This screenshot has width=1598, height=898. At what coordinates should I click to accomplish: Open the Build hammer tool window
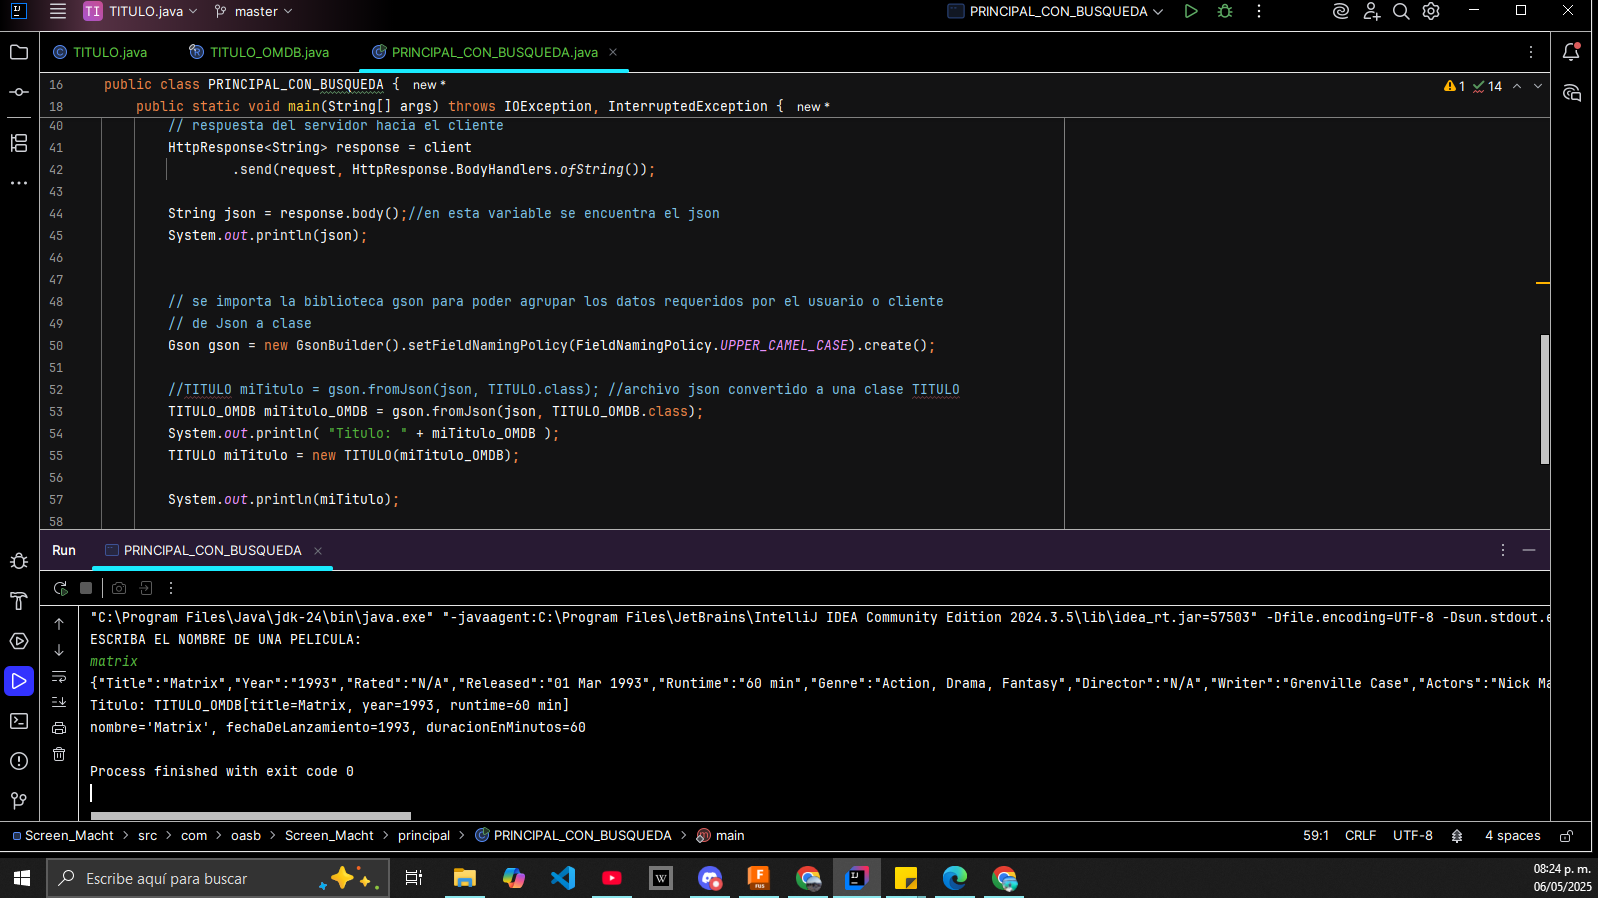(18, 601)
